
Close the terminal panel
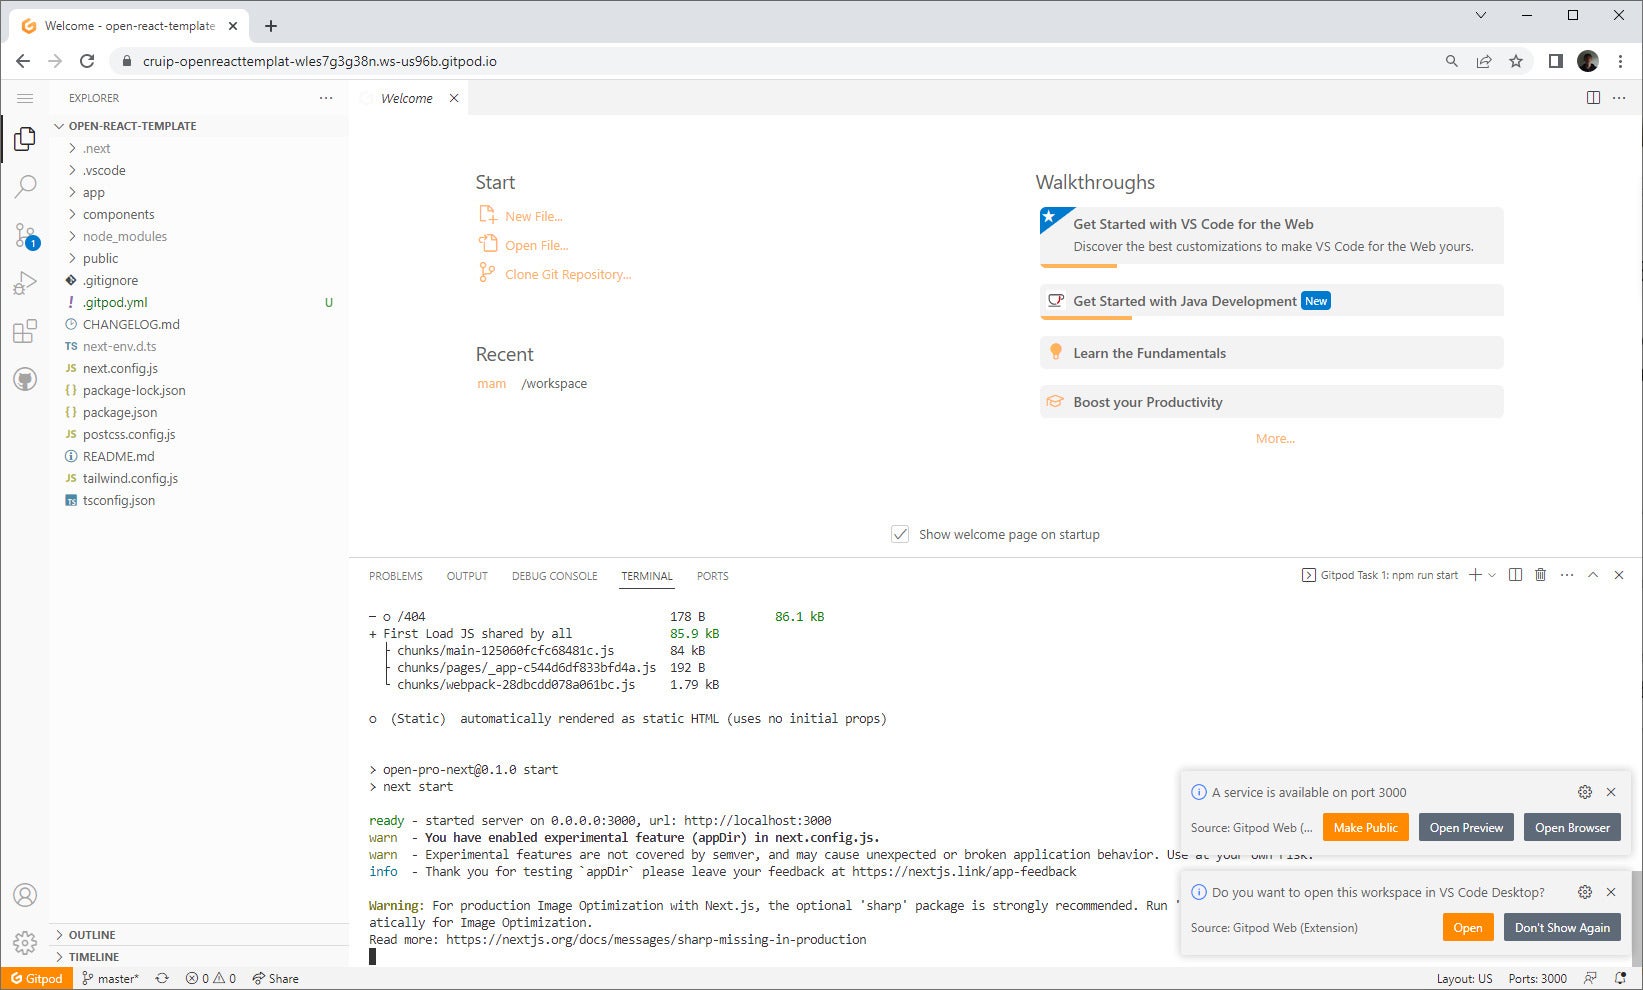1619,575
